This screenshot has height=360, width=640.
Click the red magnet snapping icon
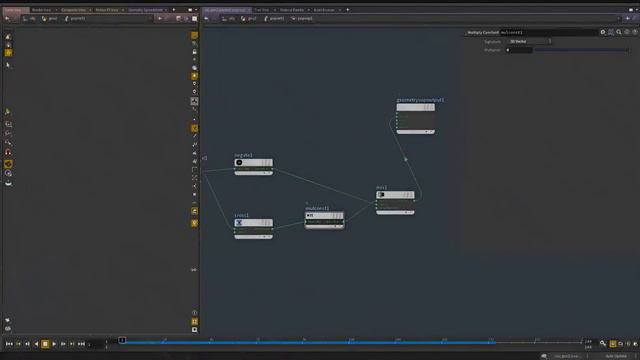(8, 152)
